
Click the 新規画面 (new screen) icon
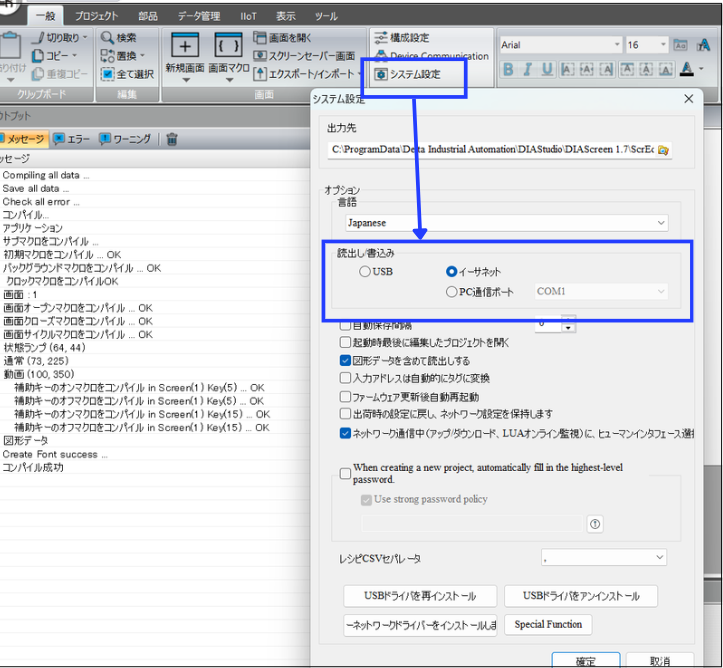coord(186,47)
